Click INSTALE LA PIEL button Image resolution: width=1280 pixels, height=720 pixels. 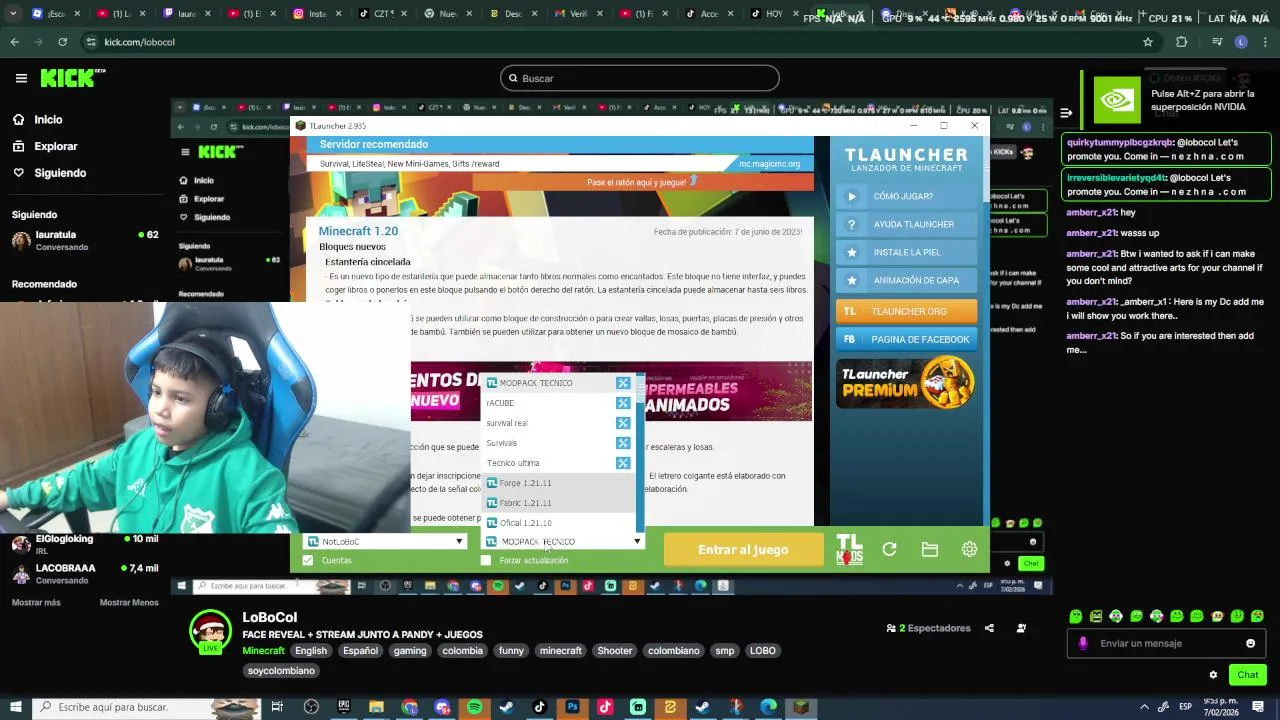point(906,252)
